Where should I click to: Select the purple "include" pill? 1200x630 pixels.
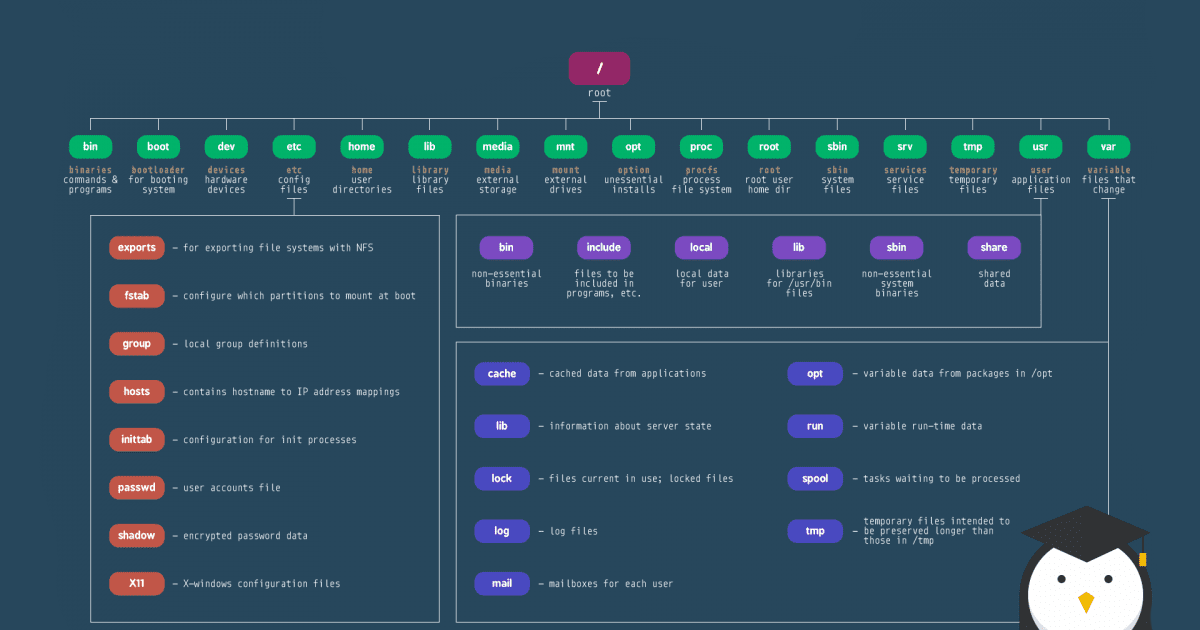(604, 247)
